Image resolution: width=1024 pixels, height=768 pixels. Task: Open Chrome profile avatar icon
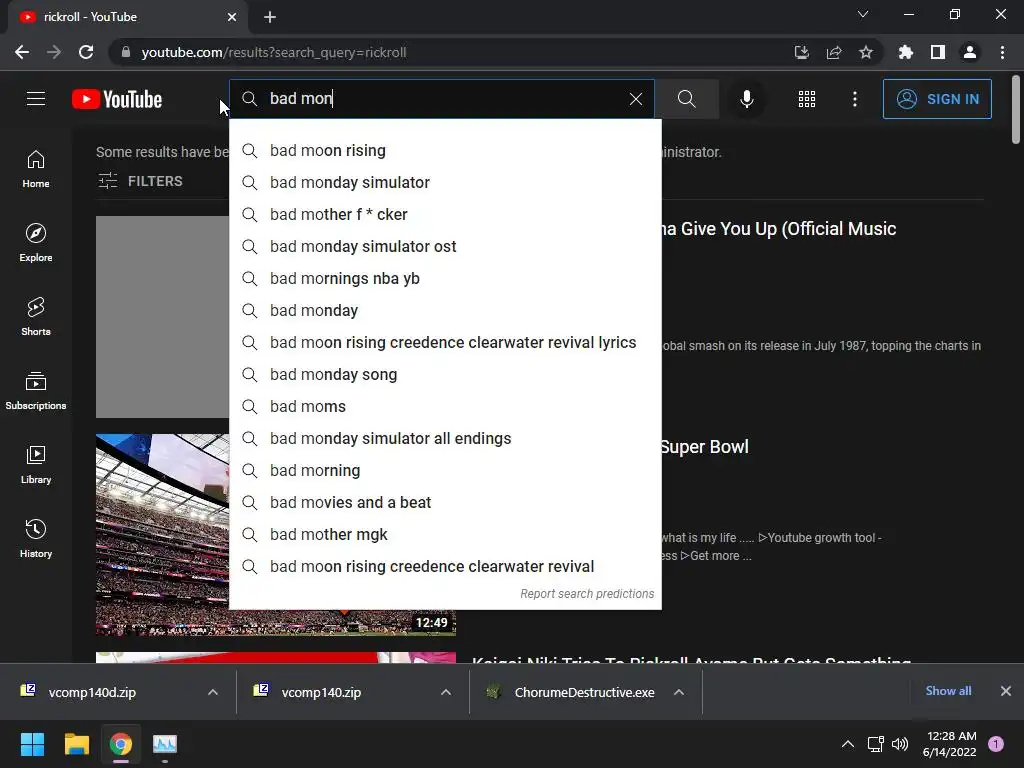click(x=970, y=52)
